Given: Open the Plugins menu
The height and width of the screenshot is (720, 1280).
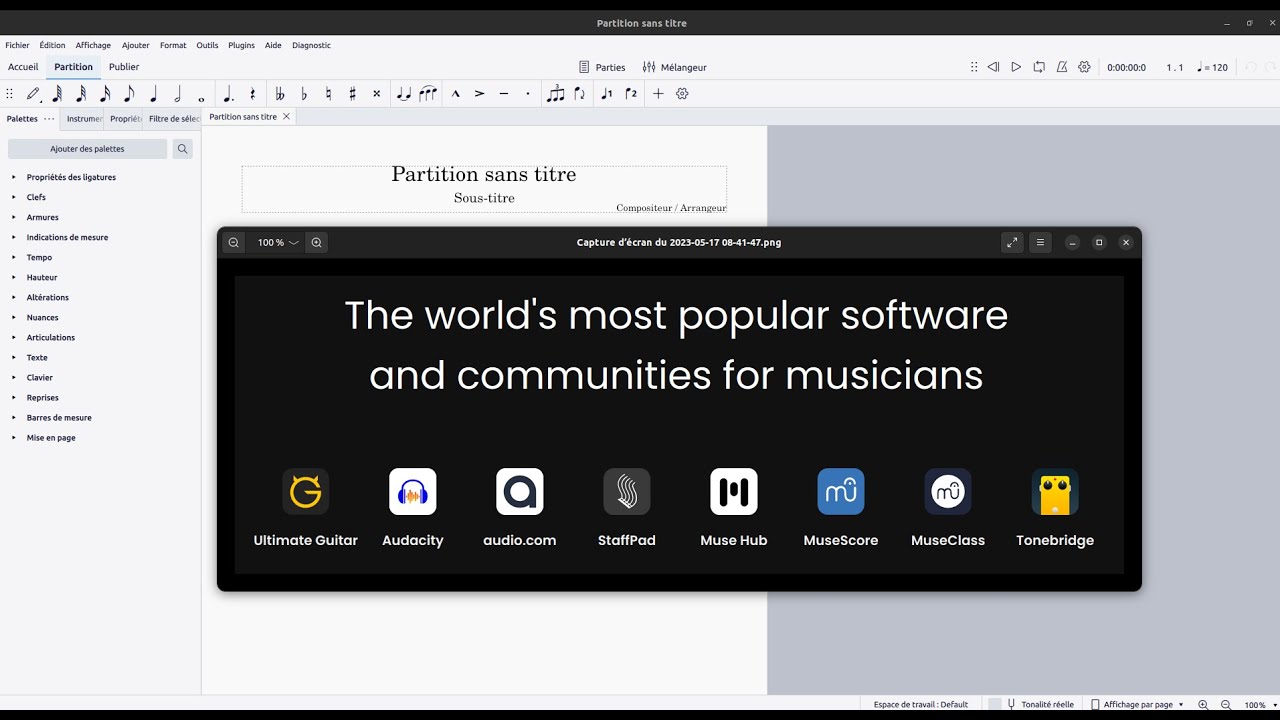Looking at the screenshot, I should pyautogui.click(x=241, y=45).
